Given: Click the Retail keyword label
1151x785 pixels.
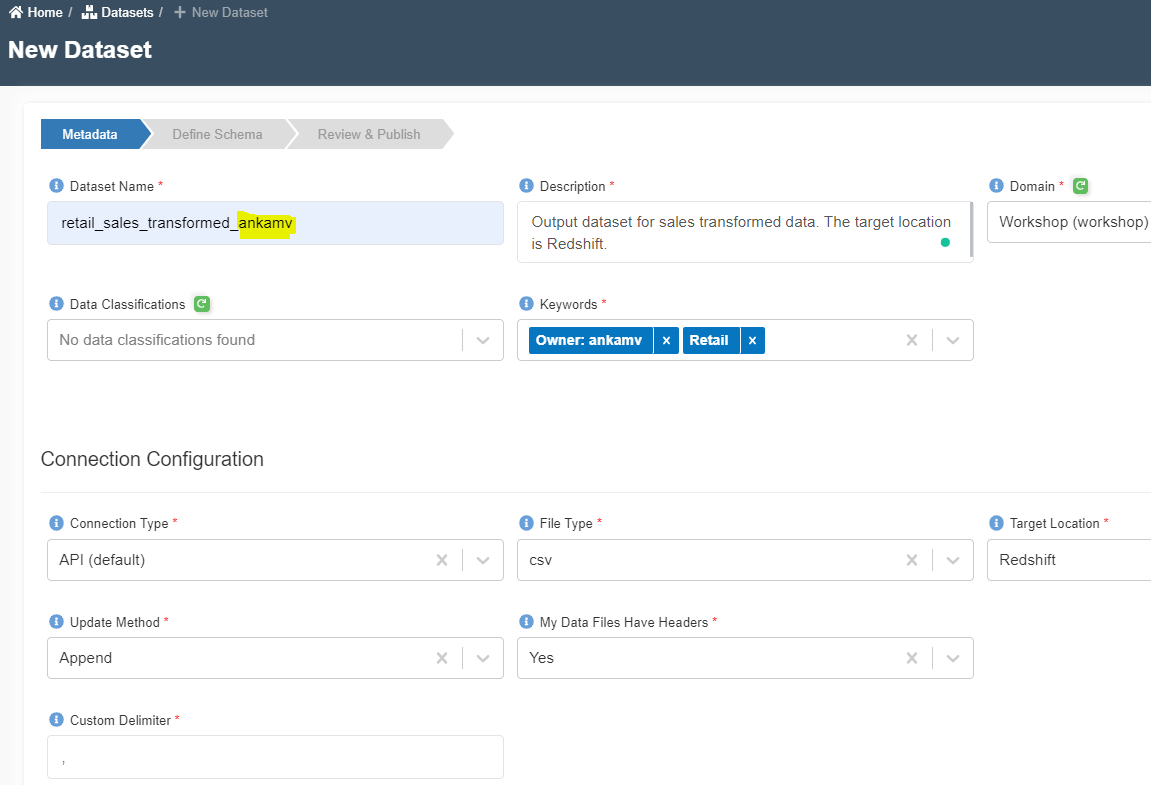Looking at the screenshot, I should click(x=709, y=341).
